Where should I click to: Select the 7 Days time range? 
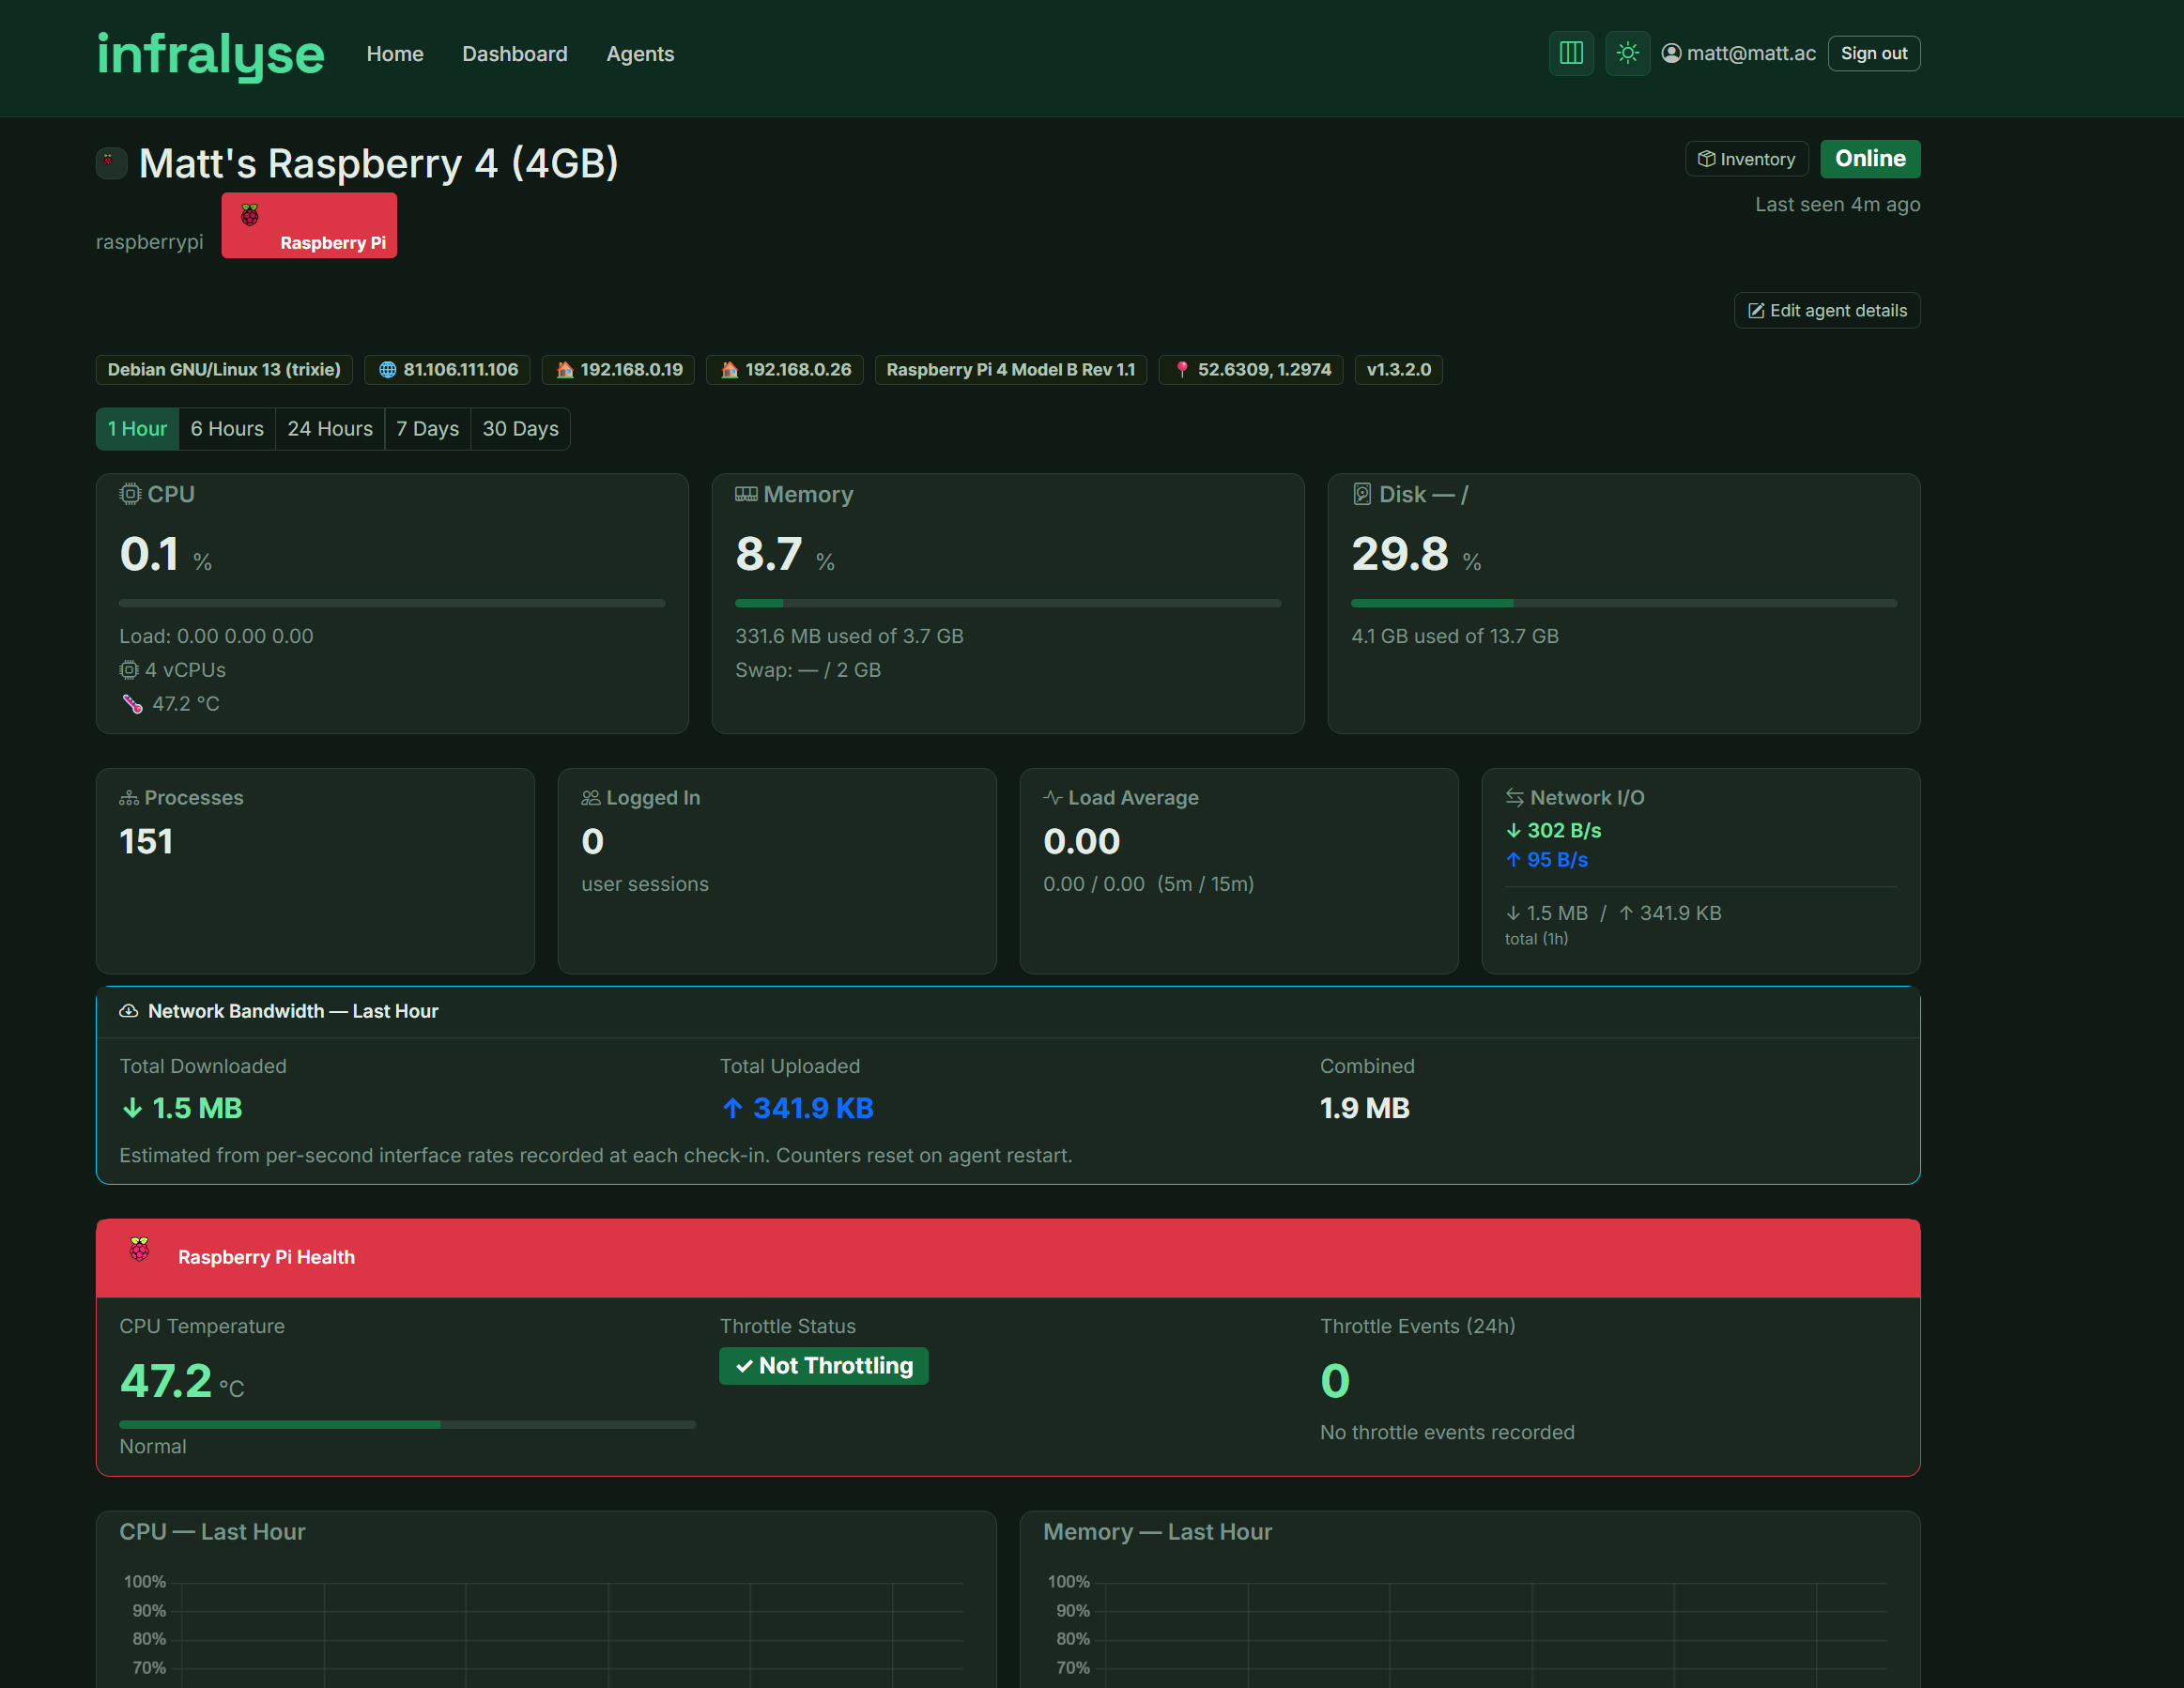427,429
